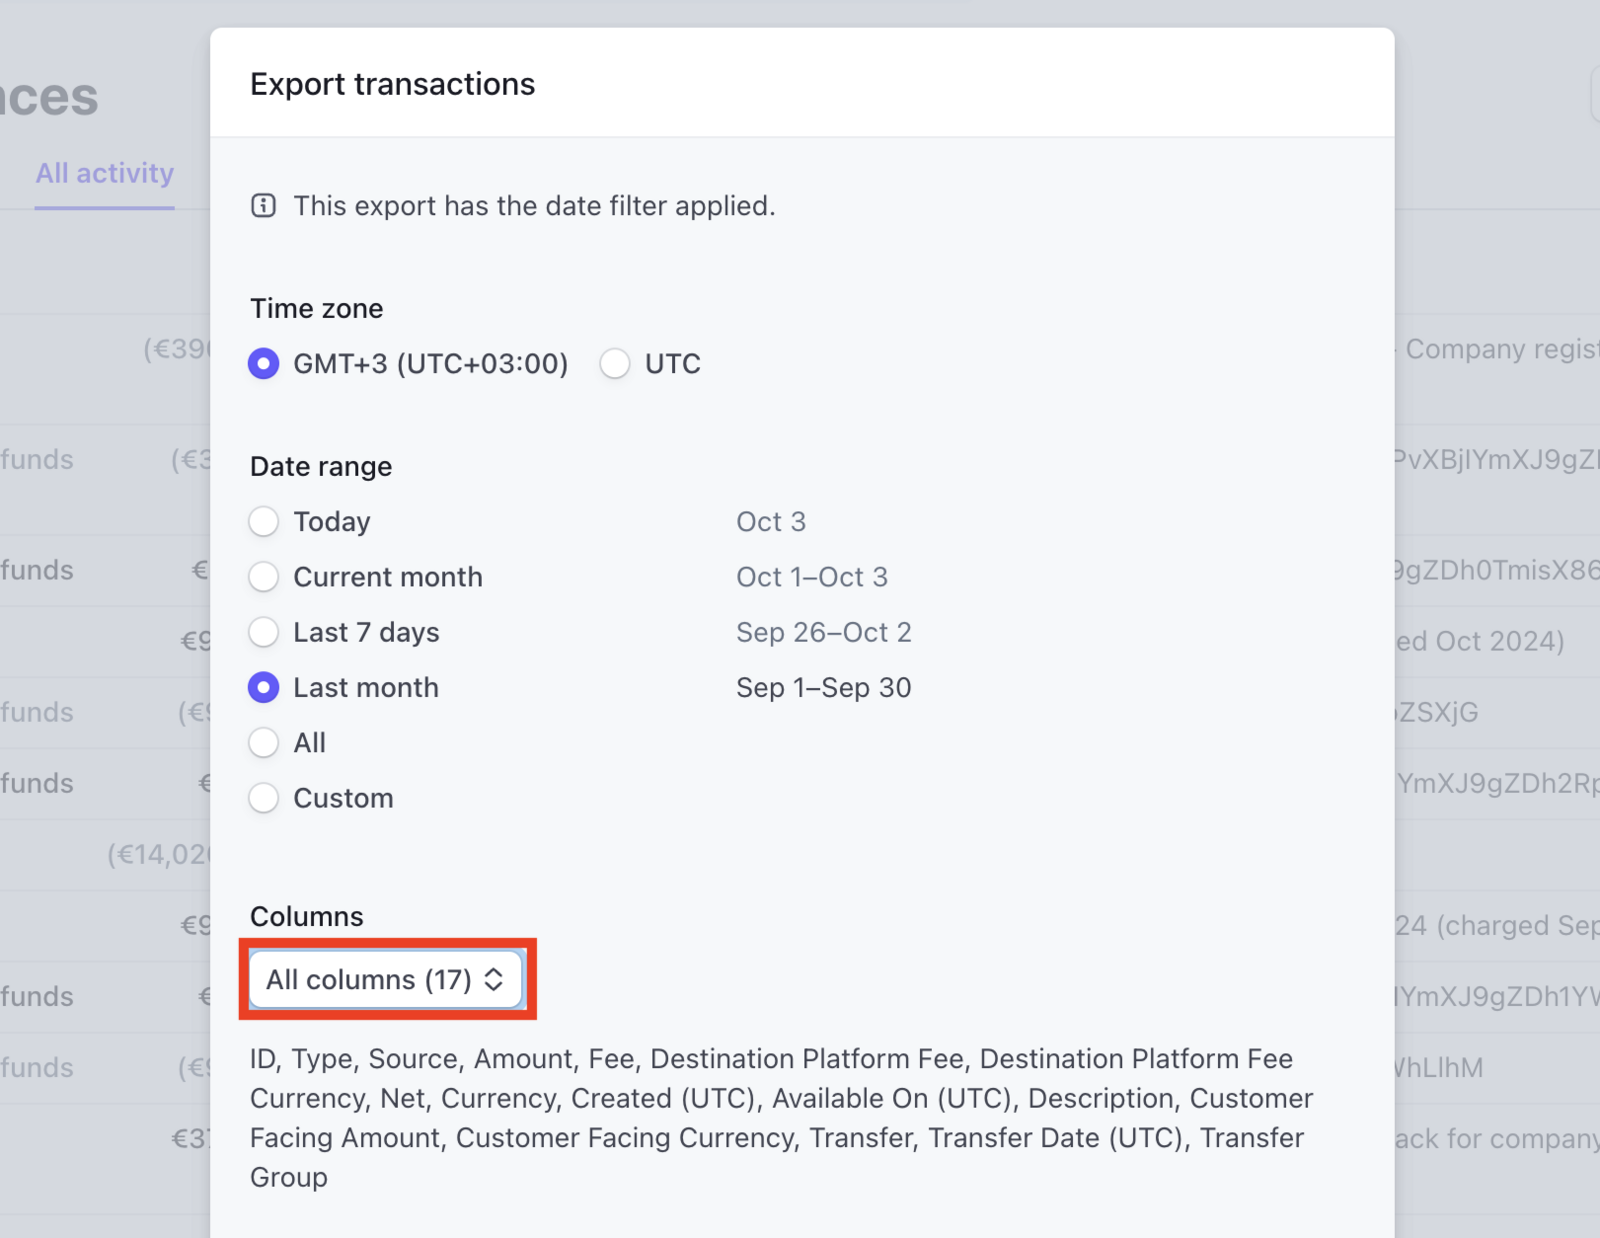This screenshot has height=1238, width=1600.
Task: Open the All columns (17) dropdown
Action: [385, 980]
